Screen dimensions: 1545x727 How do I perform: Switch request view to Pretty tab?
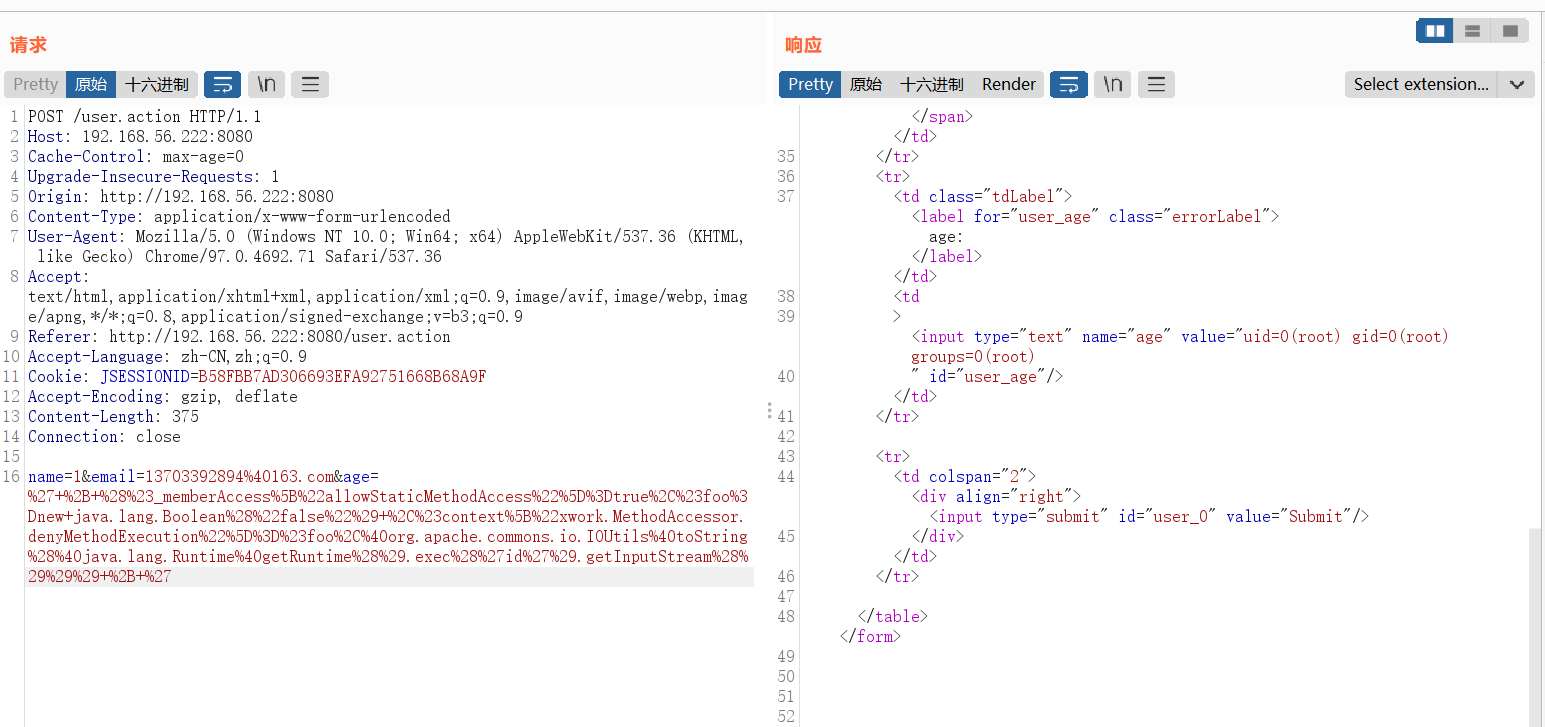click(36, 84)
